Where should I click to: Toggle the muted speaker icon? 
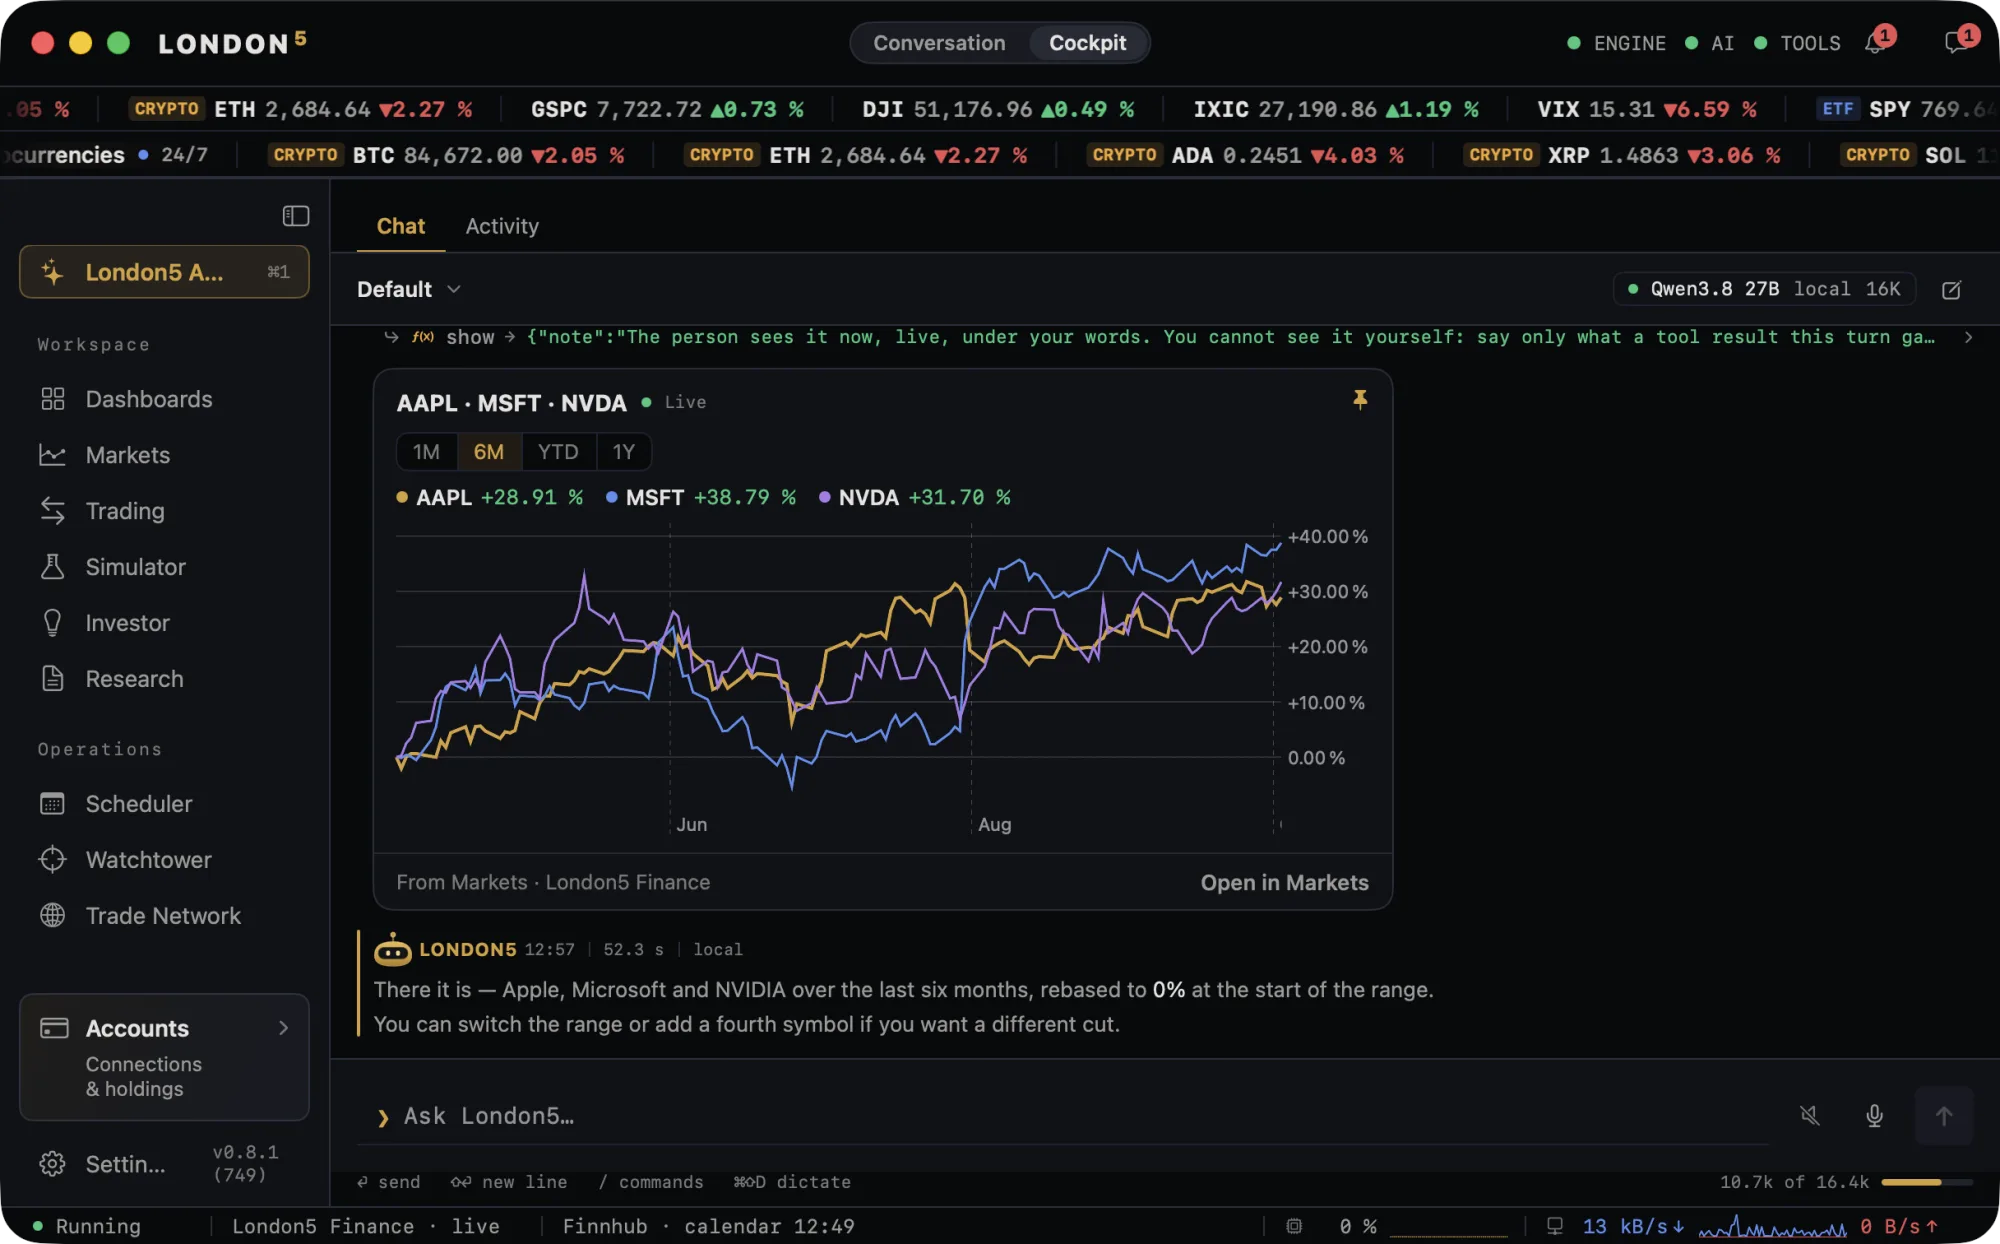pyautogui.click(x=1810, y=1116)
